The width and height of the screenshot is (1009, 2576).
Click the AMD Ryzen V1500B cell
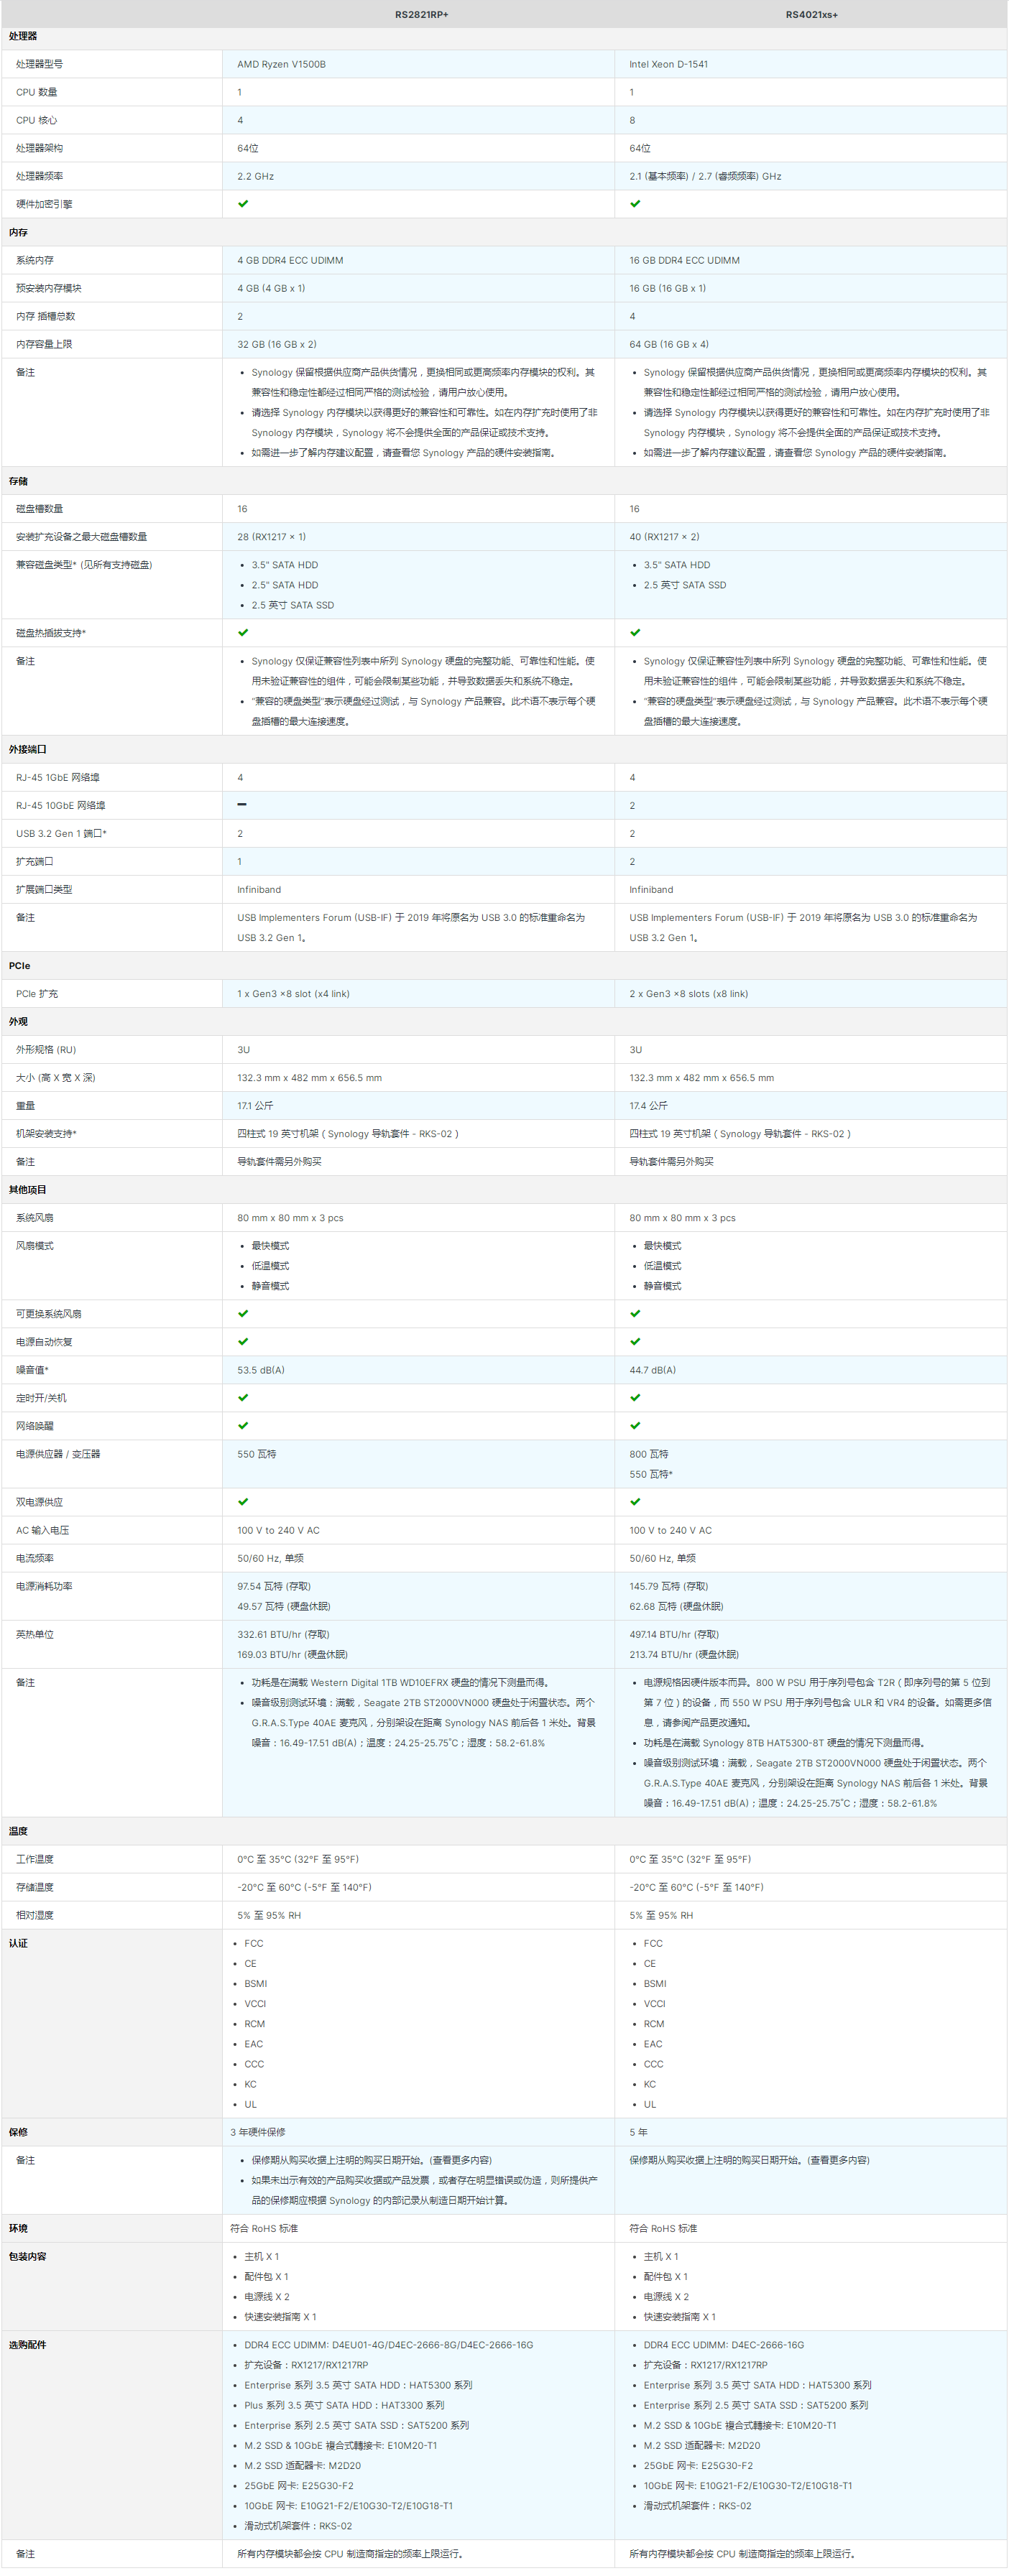281,64
